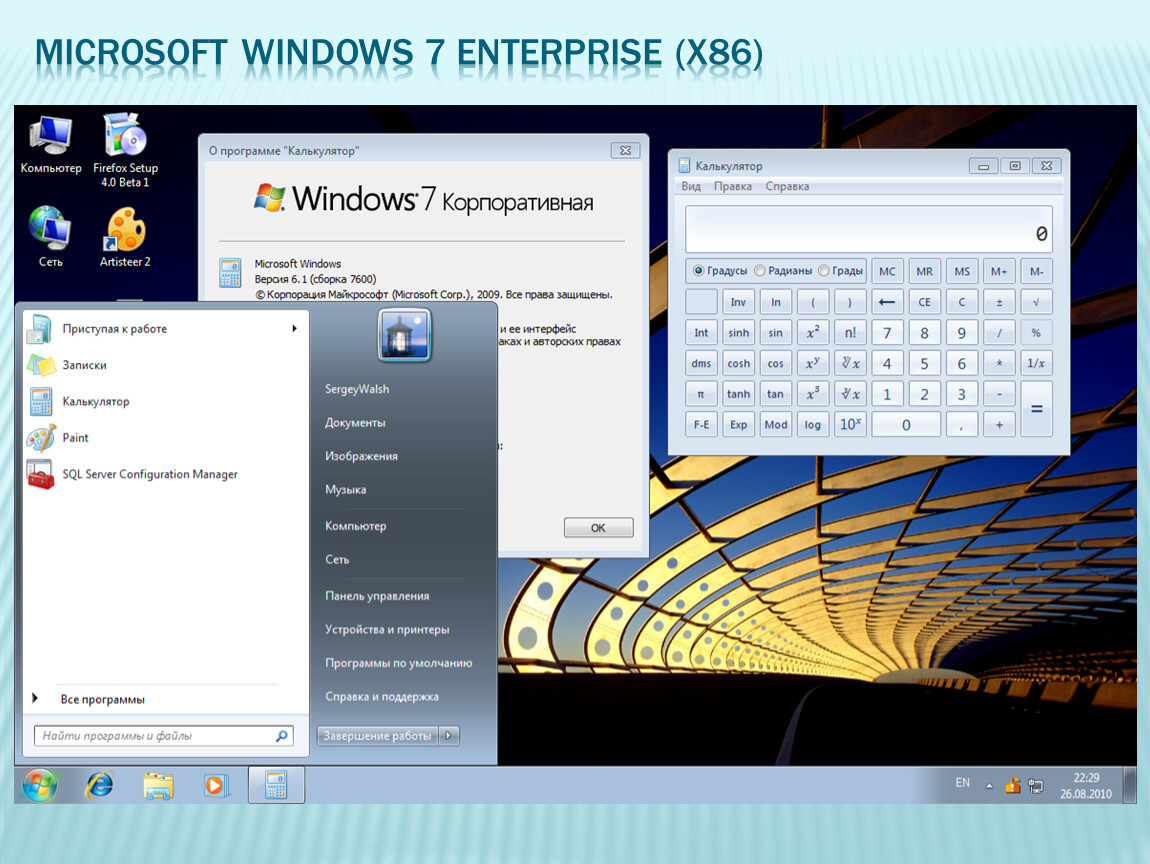
Task: Click OK in About Calculator dialog
Action: tap(598, 527)
